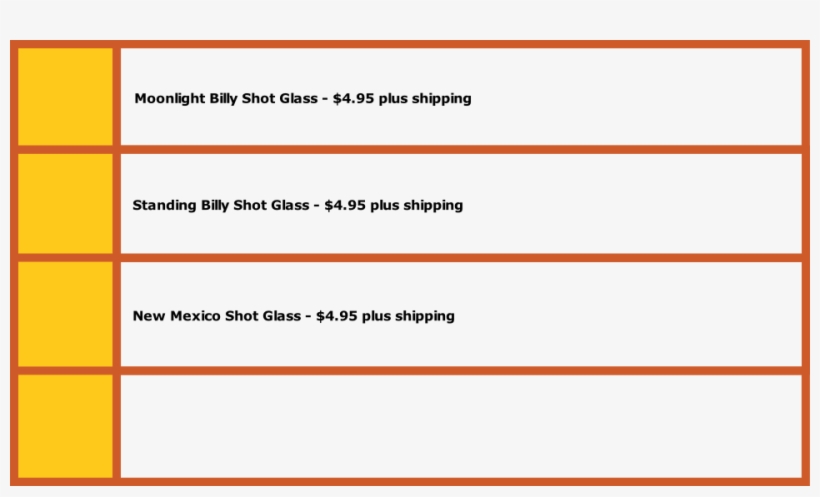Image resolution: width=820 pixels, height=497 pixels.
Task: Click "plus shipping" in New Mexico row
Action: pyautogui.click(x=408, y=316)
